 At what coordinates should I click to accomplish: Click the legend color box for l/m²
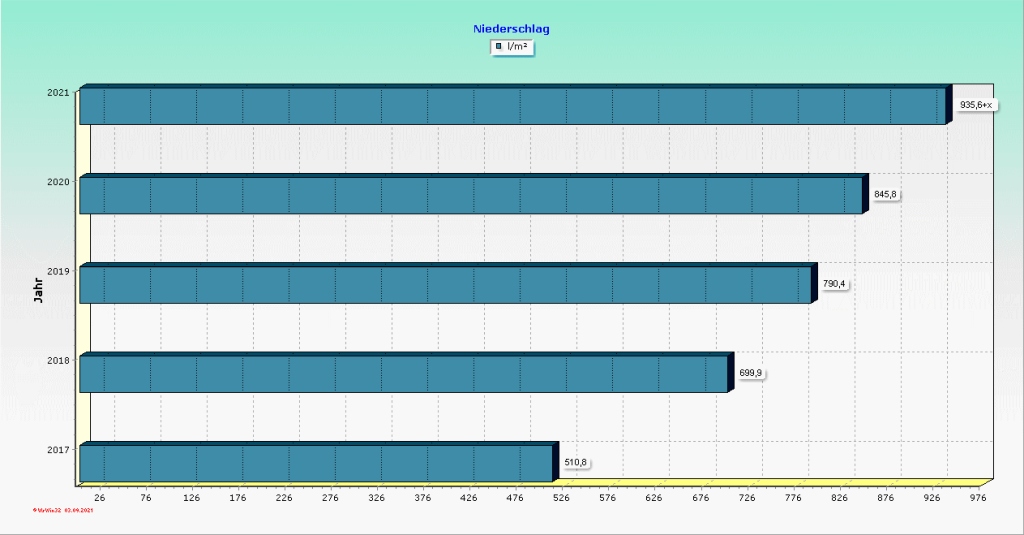(499, 47)
